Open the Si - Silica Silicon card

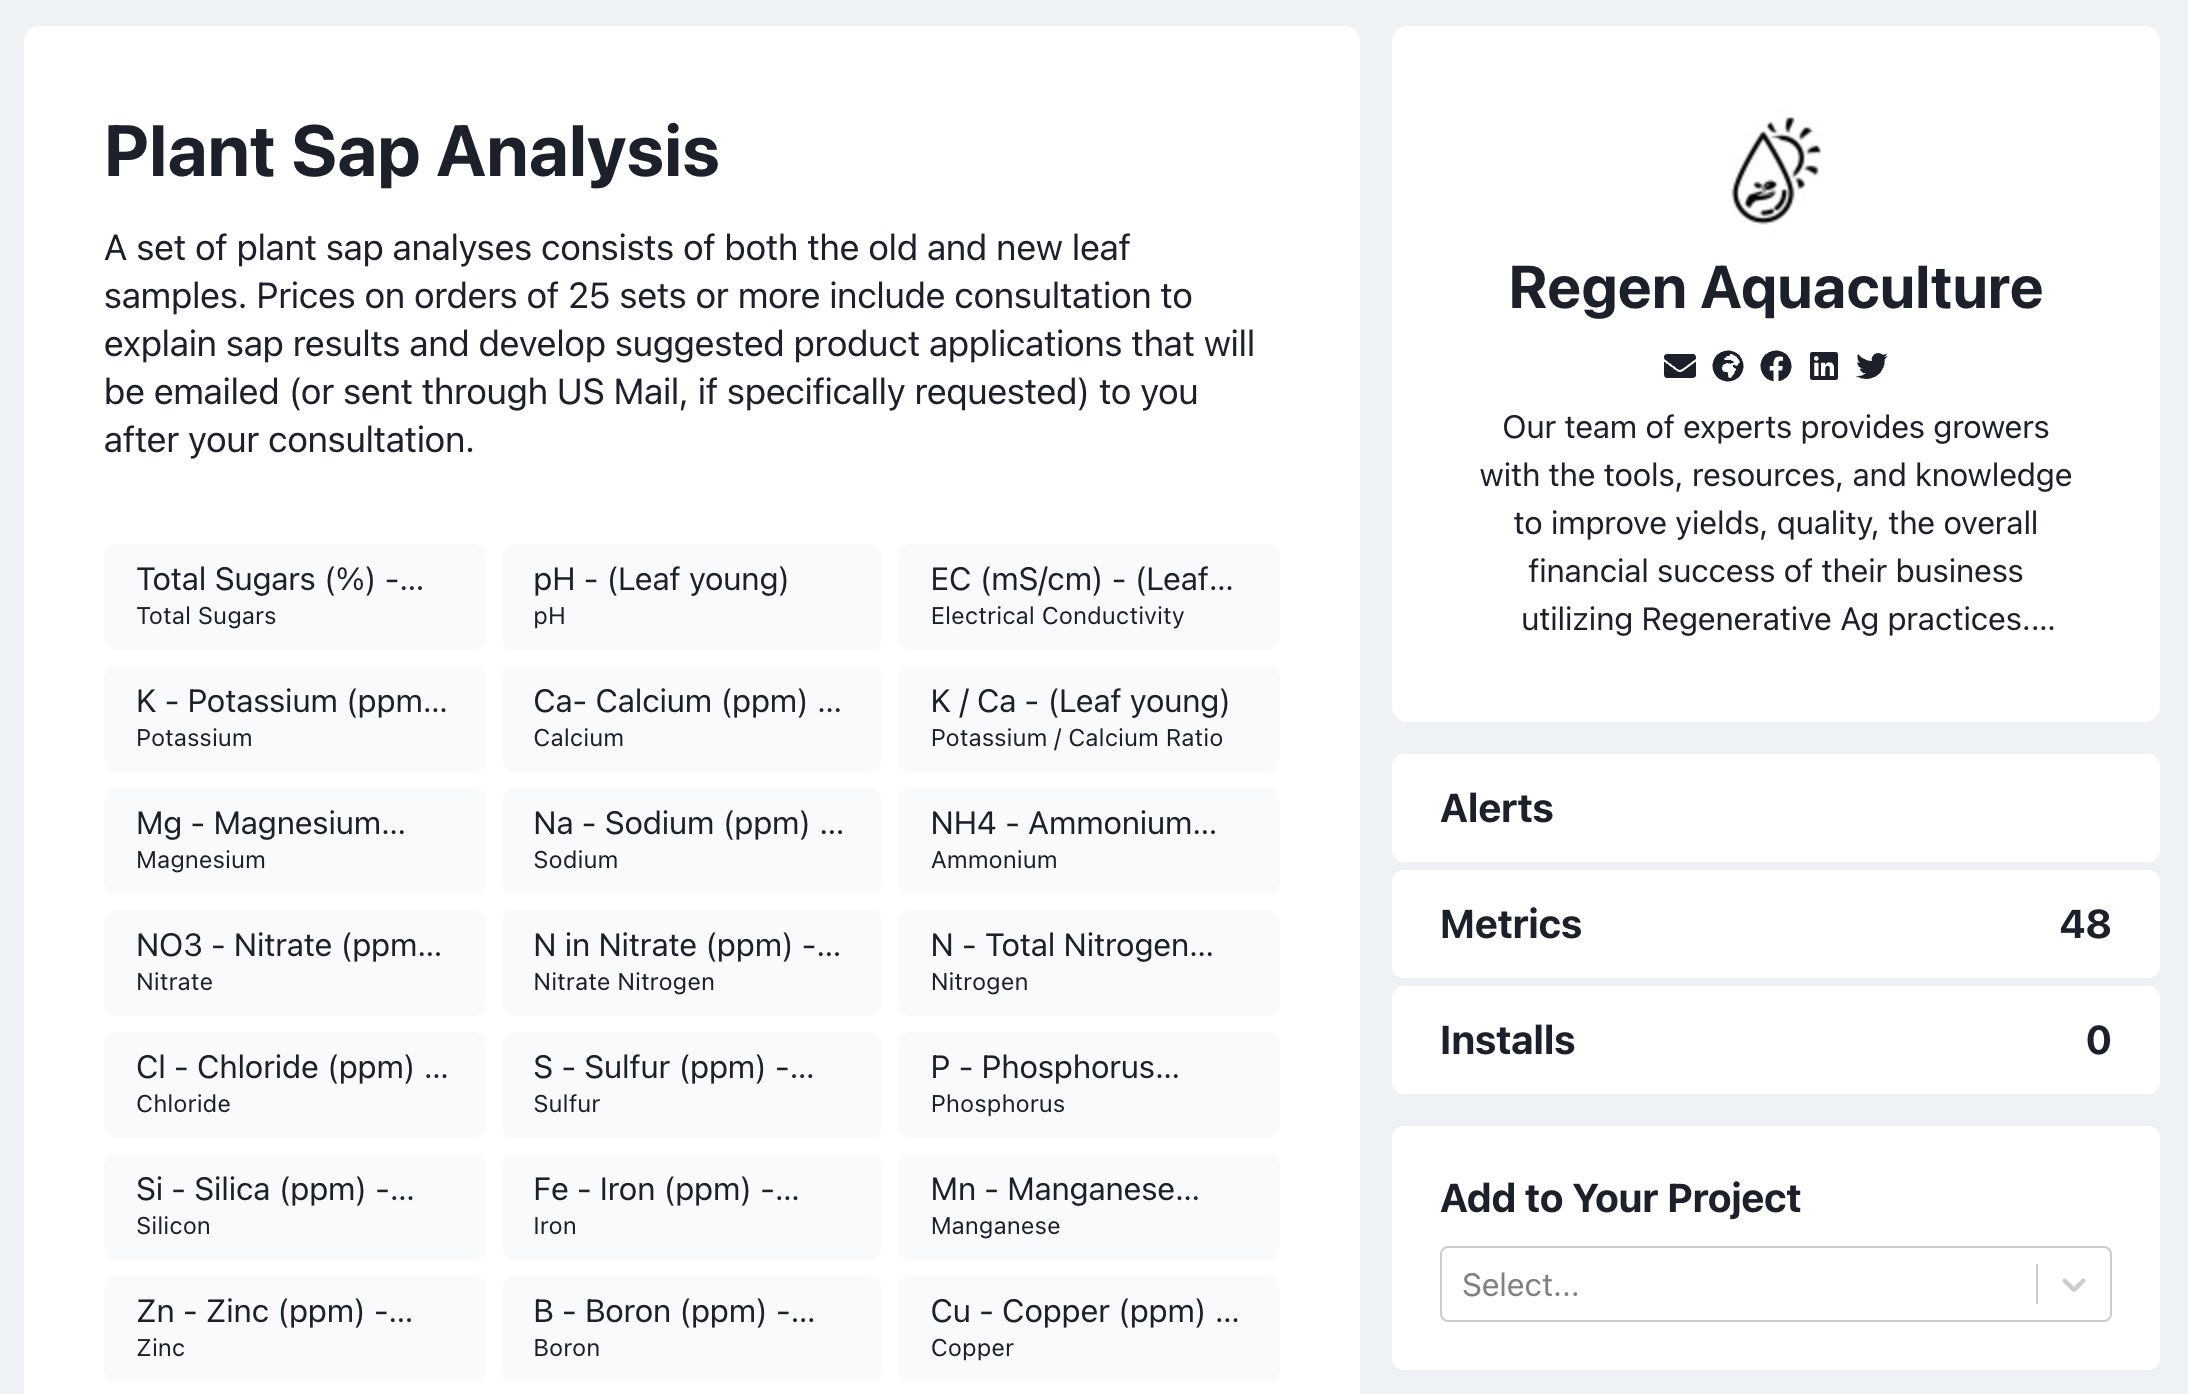click(x=294, y=1206)
